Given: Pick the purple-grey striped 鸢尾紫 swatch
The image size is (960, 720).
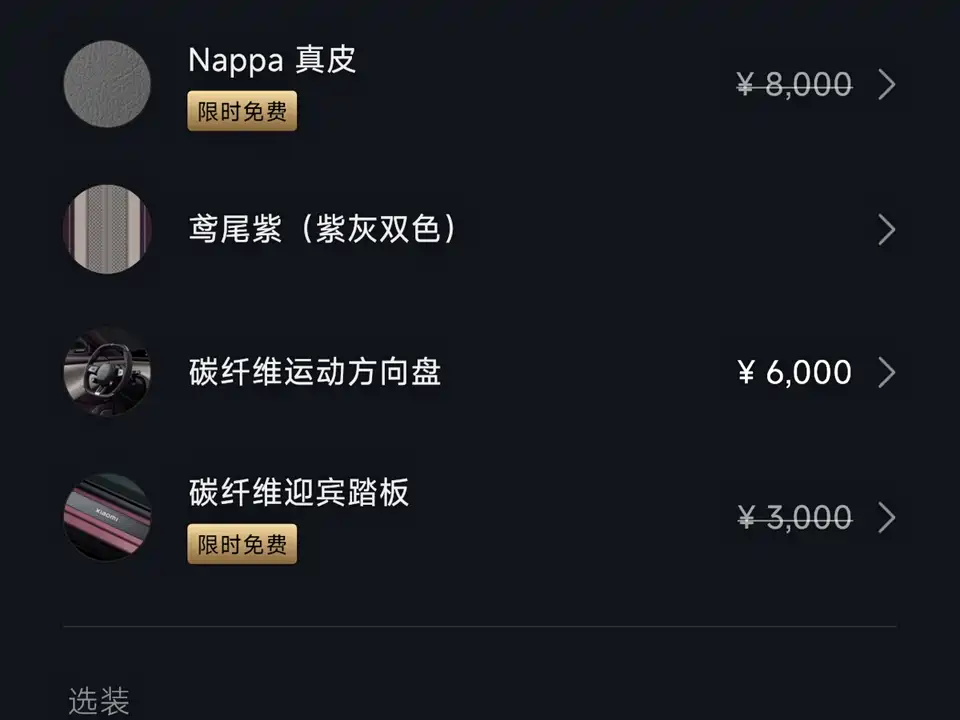Looking at the screenshot, I should (107, 229).
